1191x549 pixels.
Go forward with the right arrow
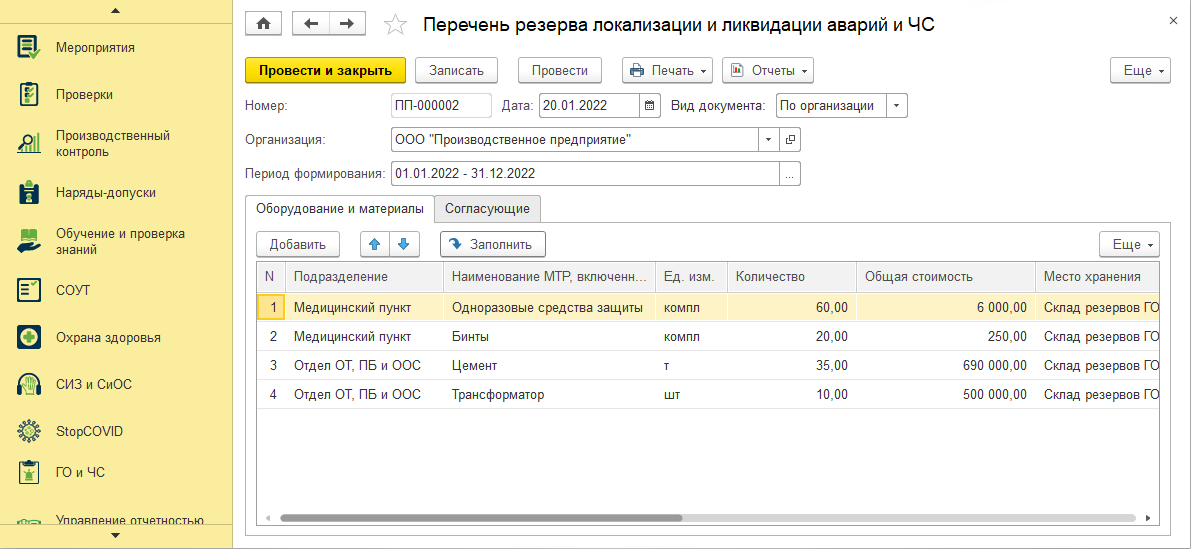pos(347,24)
